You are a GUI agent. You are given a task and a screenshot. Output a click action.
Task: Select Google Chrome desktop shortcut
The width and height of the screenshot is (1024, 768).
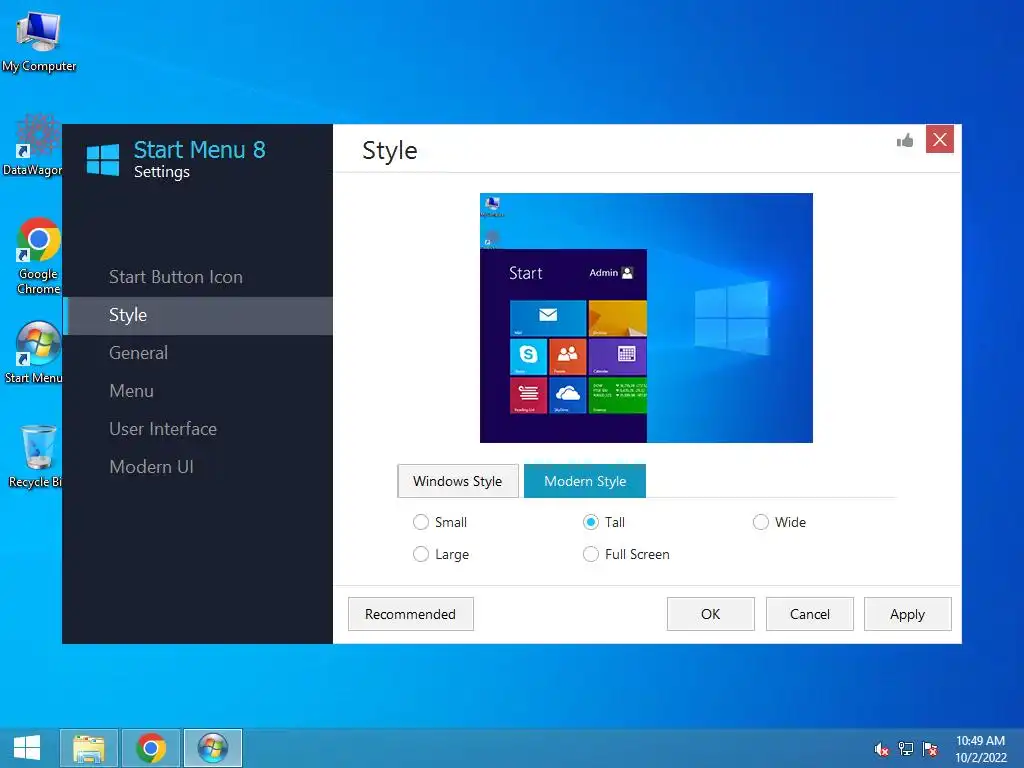39,256
